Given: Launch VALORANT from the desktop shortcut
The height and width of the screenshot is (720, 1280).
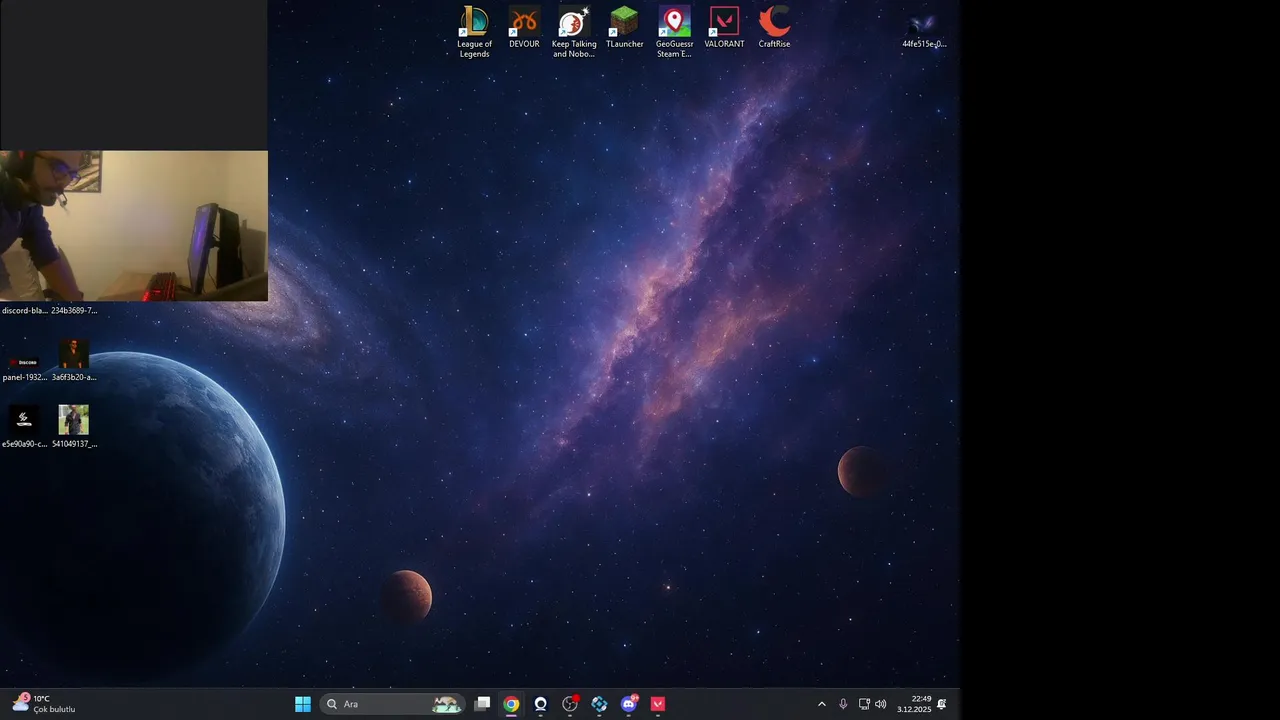Looking at the screenshot, I should 724,28.
